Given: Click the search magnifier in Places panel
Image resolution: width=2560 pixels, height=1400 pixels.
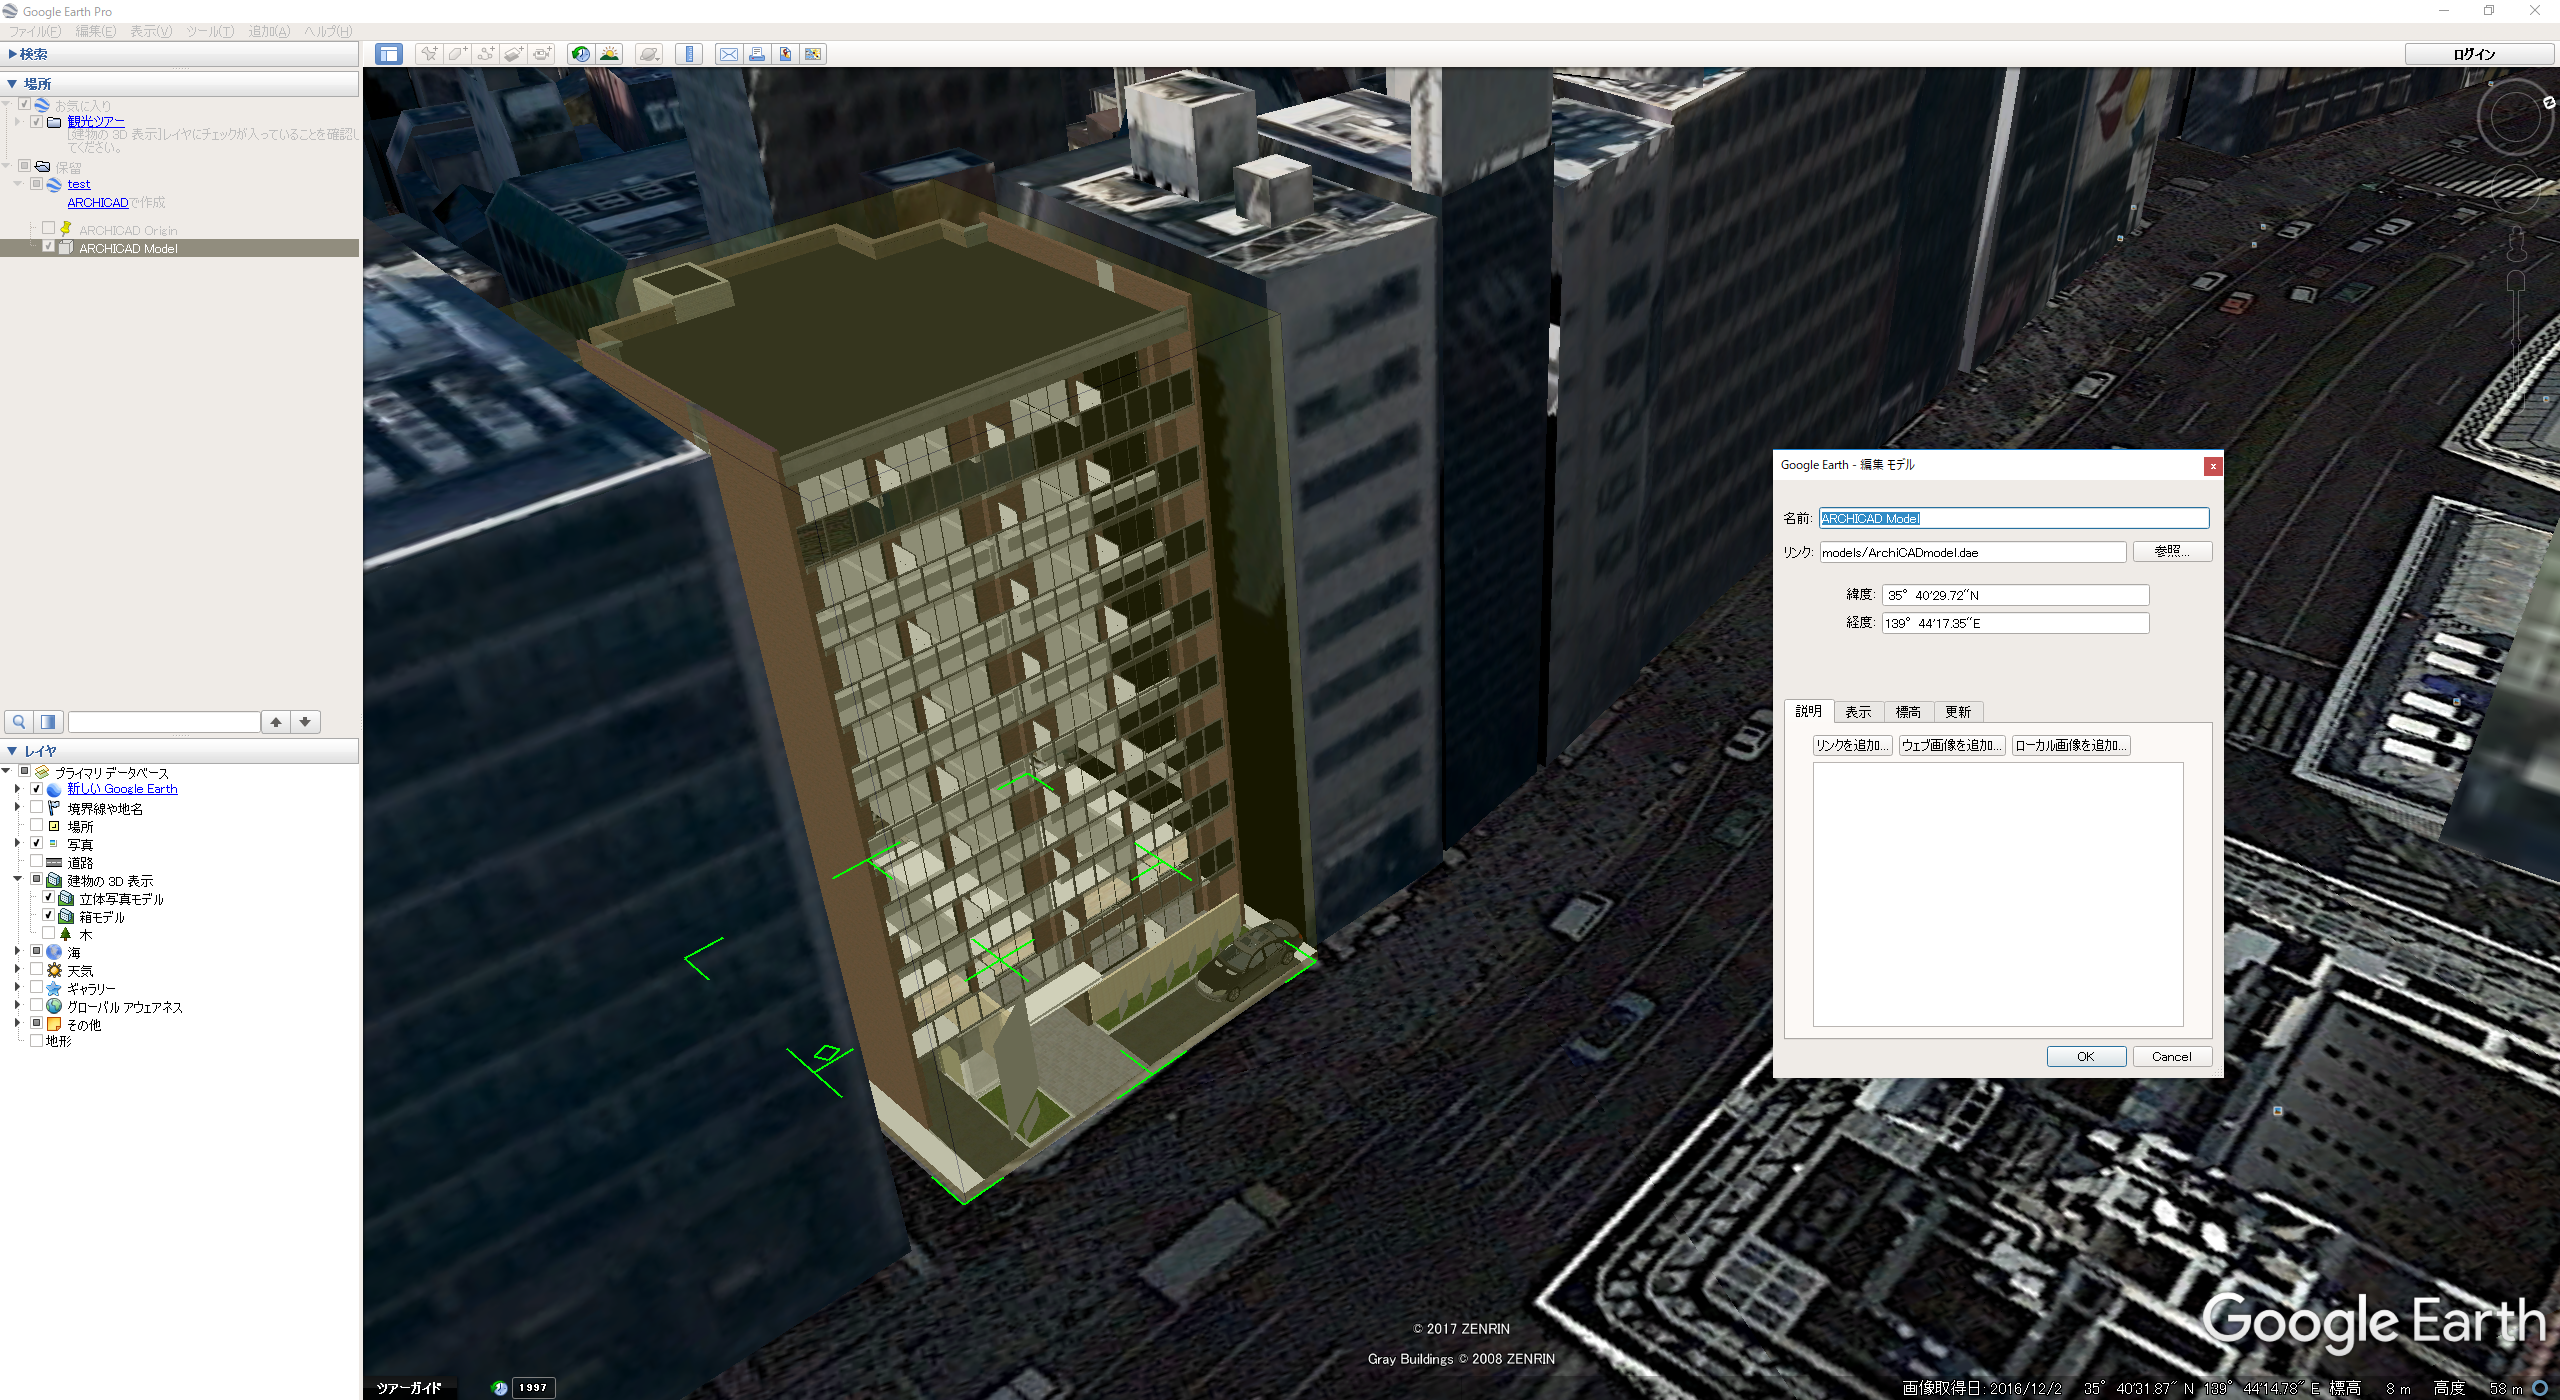Looking at the screenshot, I should pos(19,721).
